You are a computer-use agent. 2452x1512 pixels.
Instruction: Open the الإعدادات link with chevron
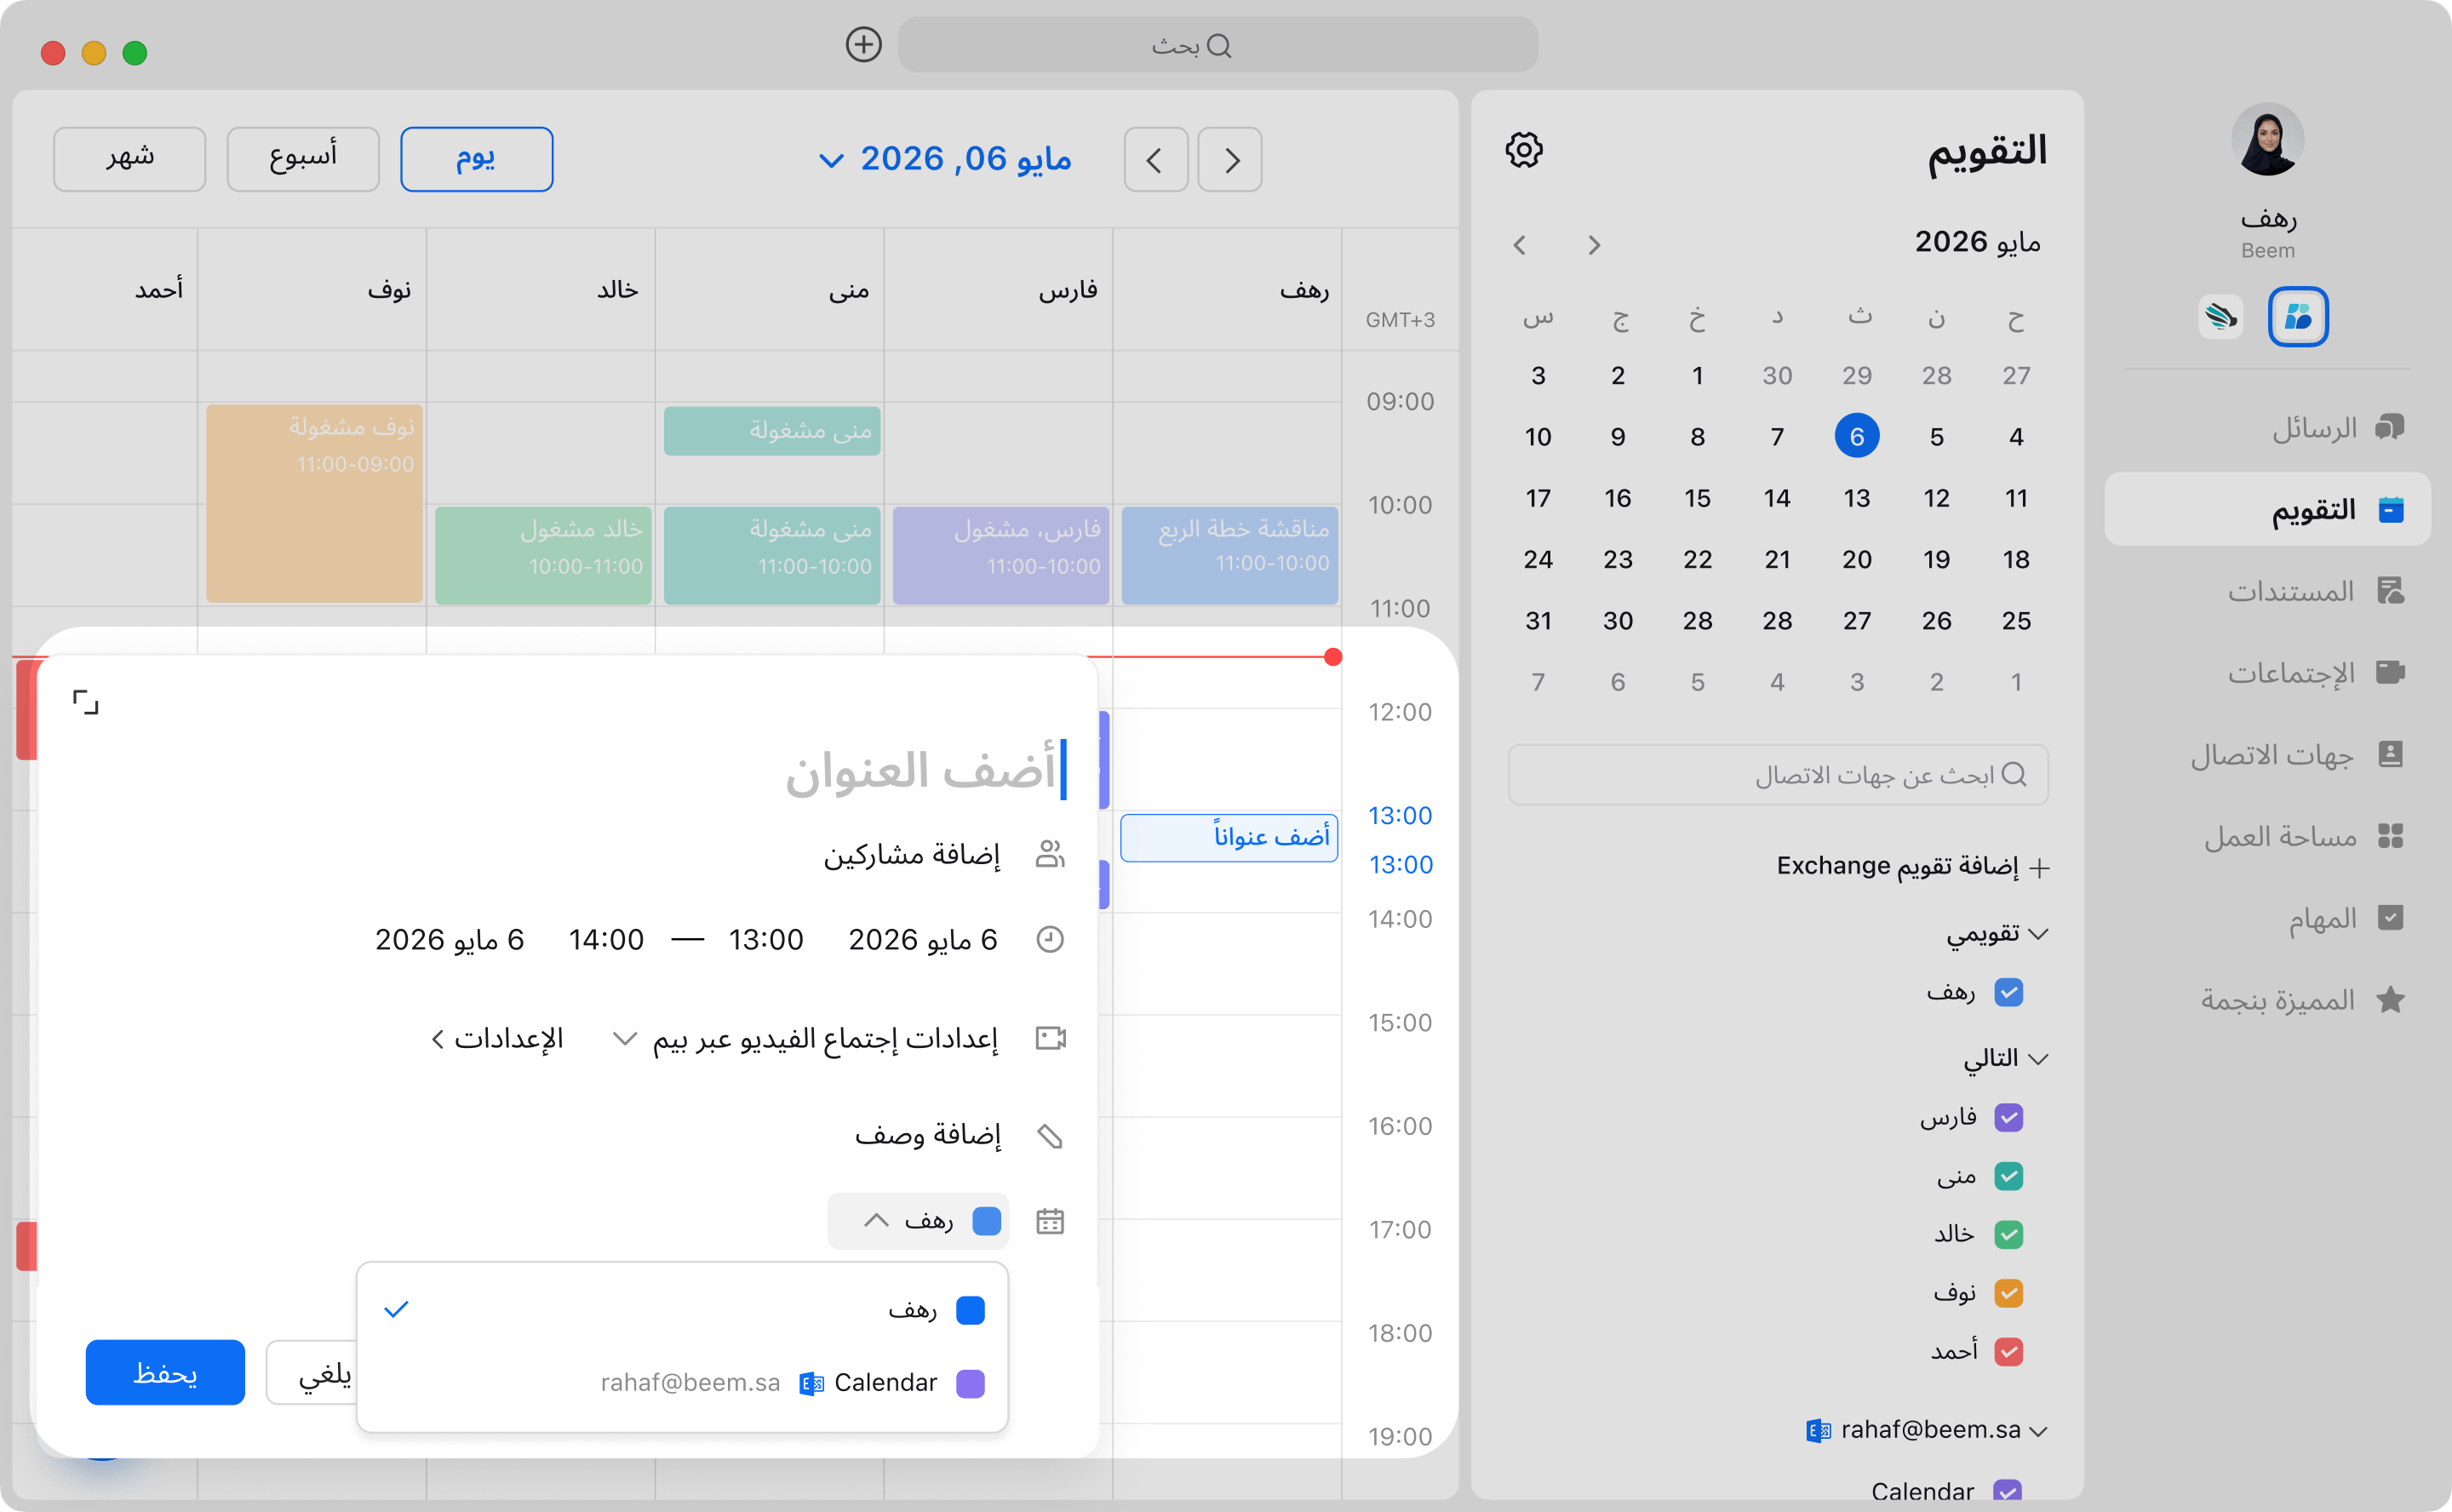pyautogui.click(x=497, y=1039)
